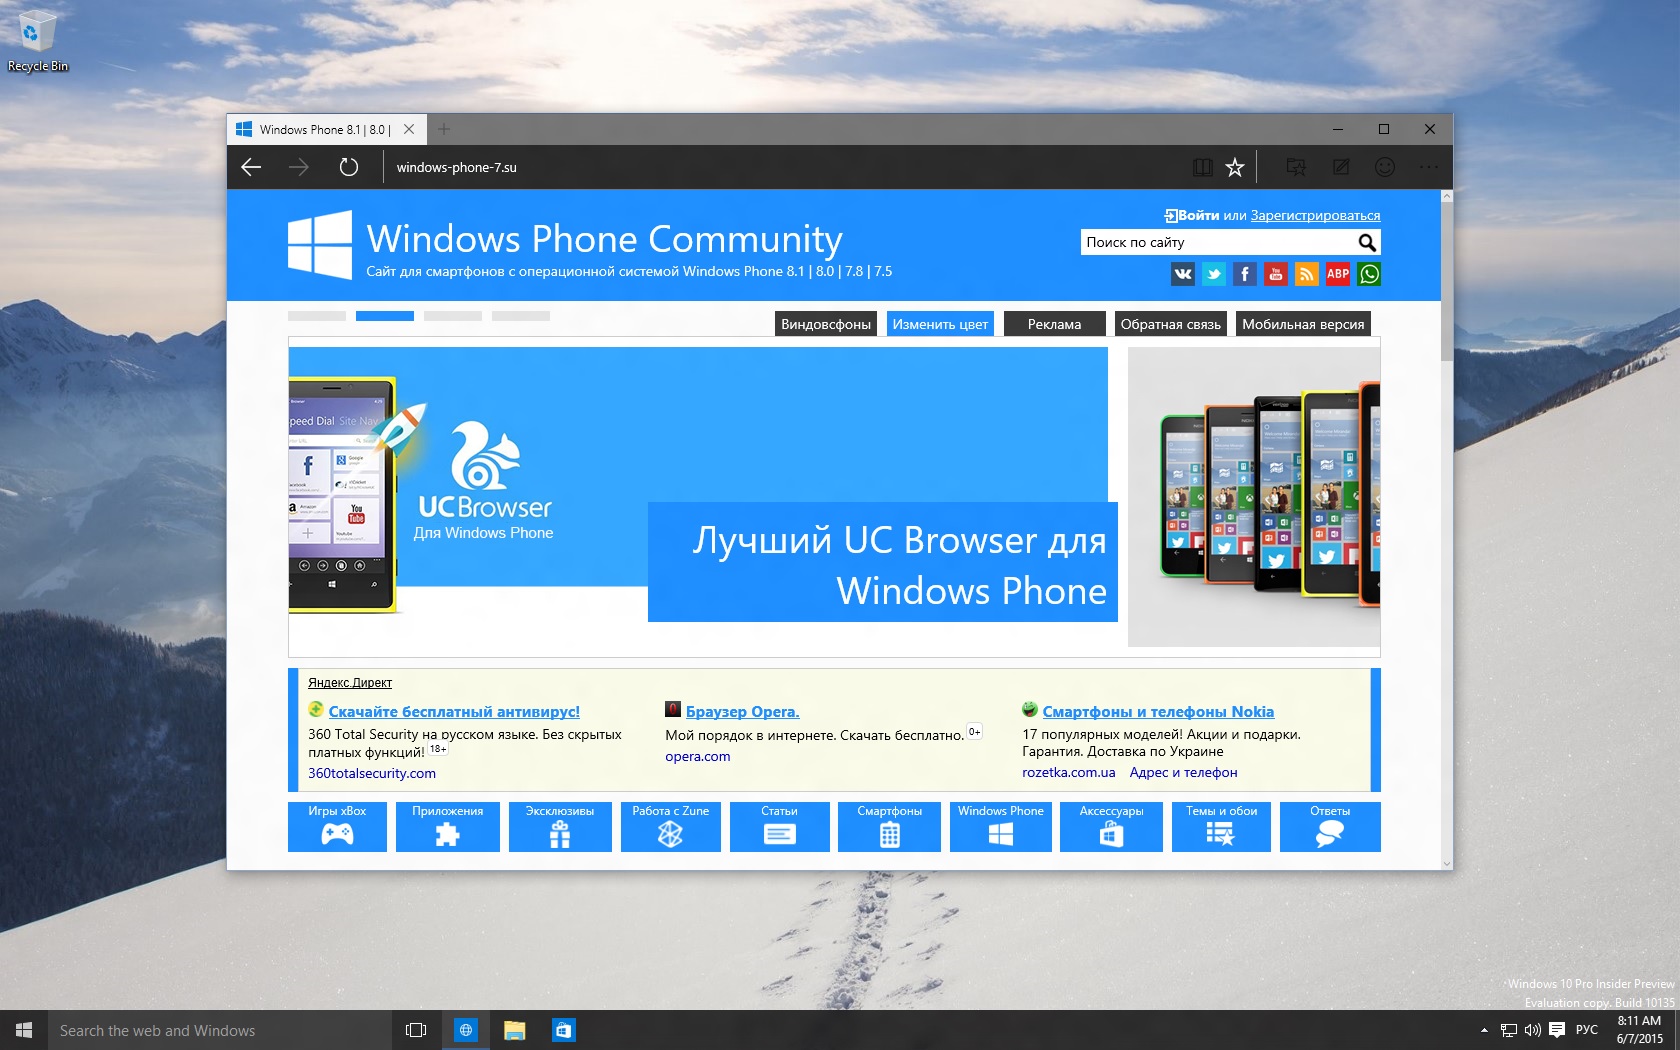Click the browser forward arrow
This screenshot has height=1050, width=1680.
pyautogui.click(x=299, y=167)
